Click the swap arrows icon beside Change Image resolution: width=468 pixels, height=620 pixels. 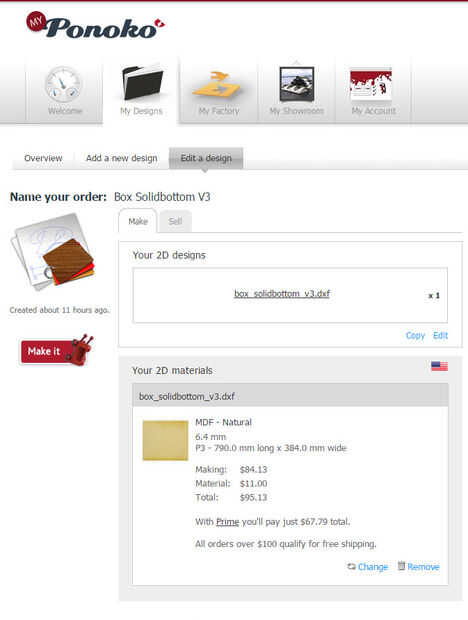[351, 567]
